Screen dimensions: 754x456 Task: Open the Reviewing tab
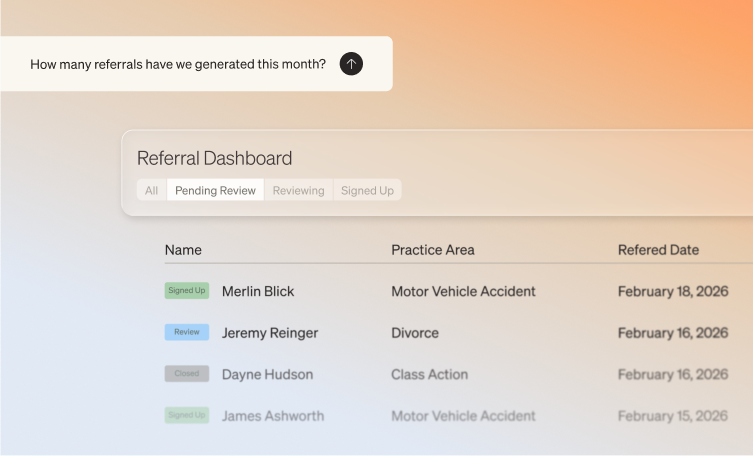298,190
